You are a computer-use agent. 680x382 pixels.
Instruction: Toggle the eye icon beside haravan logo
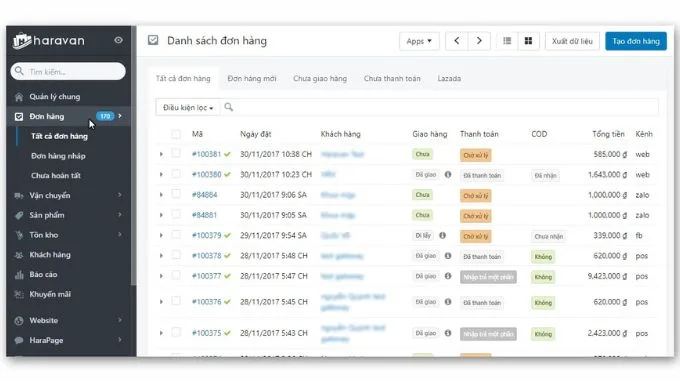coord(118,40)
